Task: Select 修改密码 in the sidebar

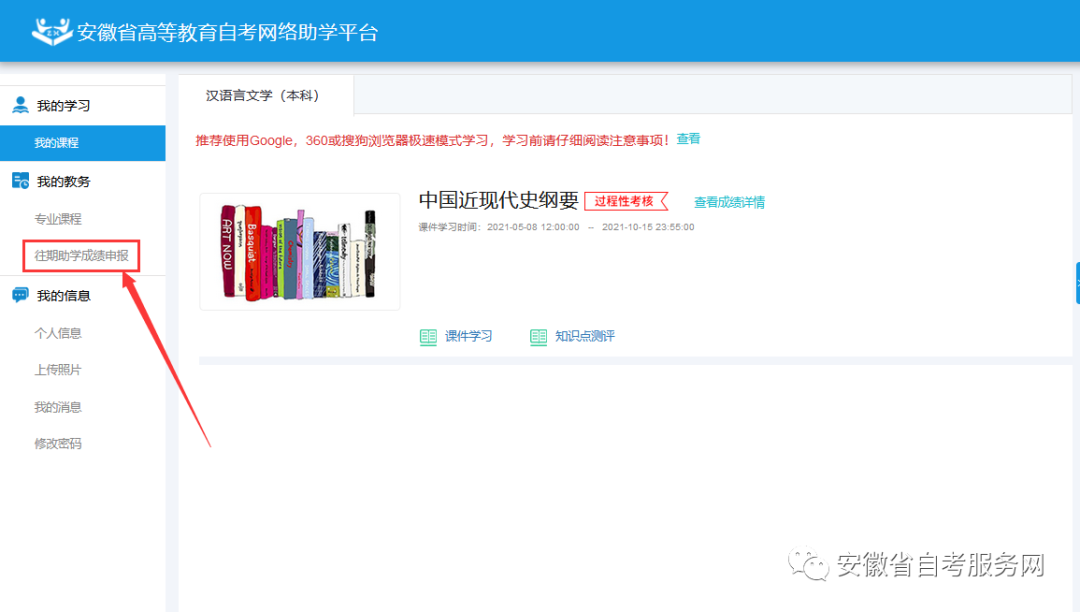Action: click(x=58, y=444)
